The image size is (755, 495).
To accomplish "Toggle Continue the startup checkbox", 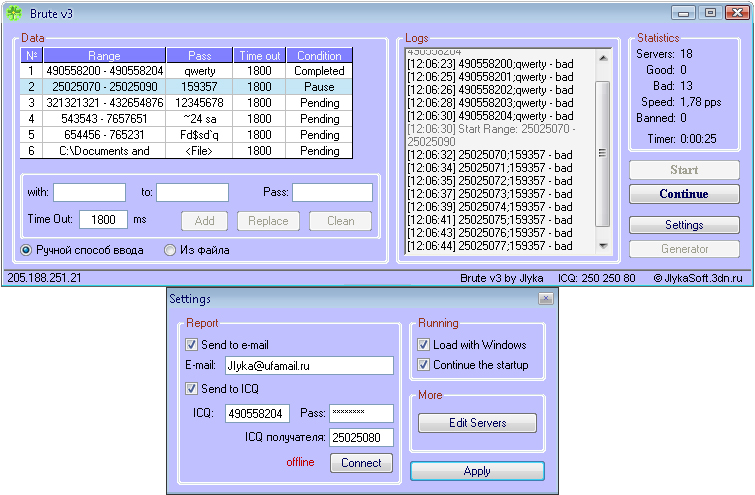I will pos(424,365).
